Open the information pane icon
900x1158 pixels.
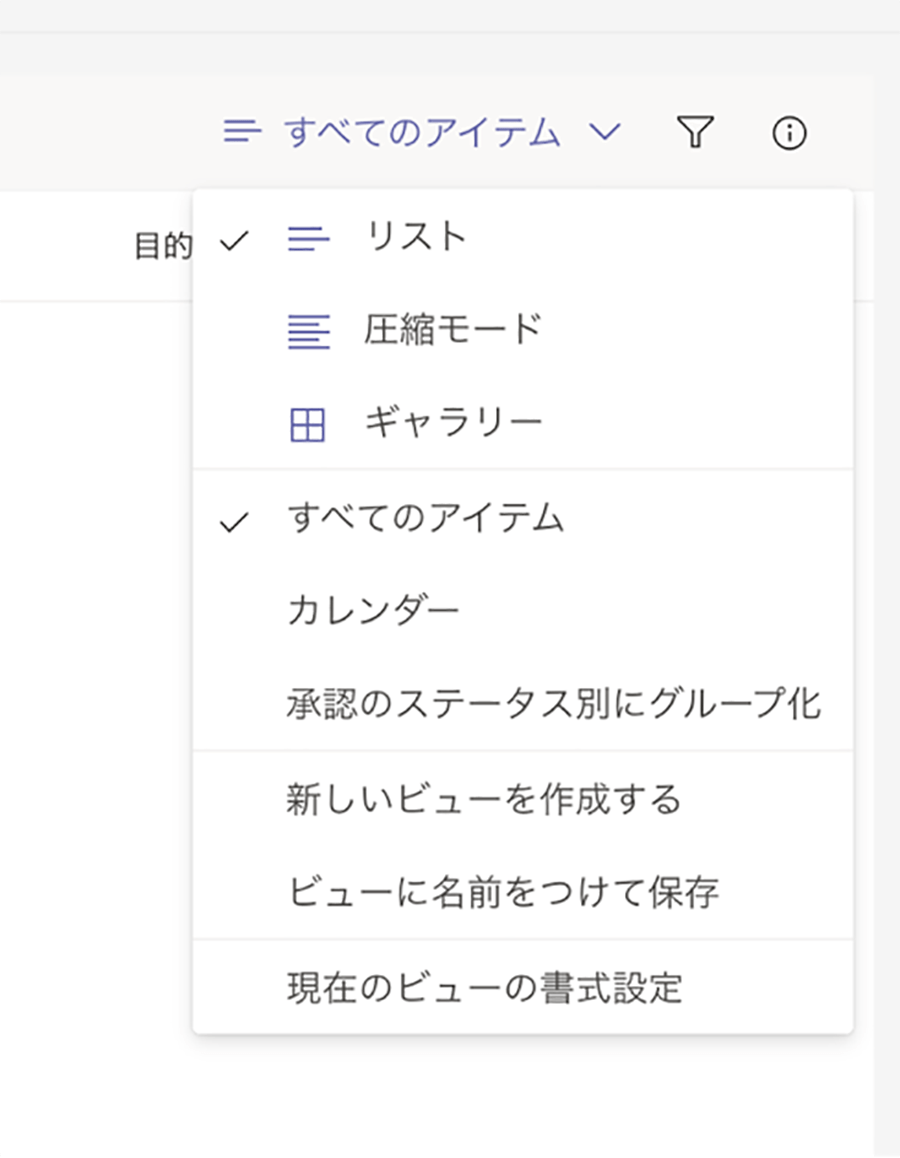coord(789,132)
